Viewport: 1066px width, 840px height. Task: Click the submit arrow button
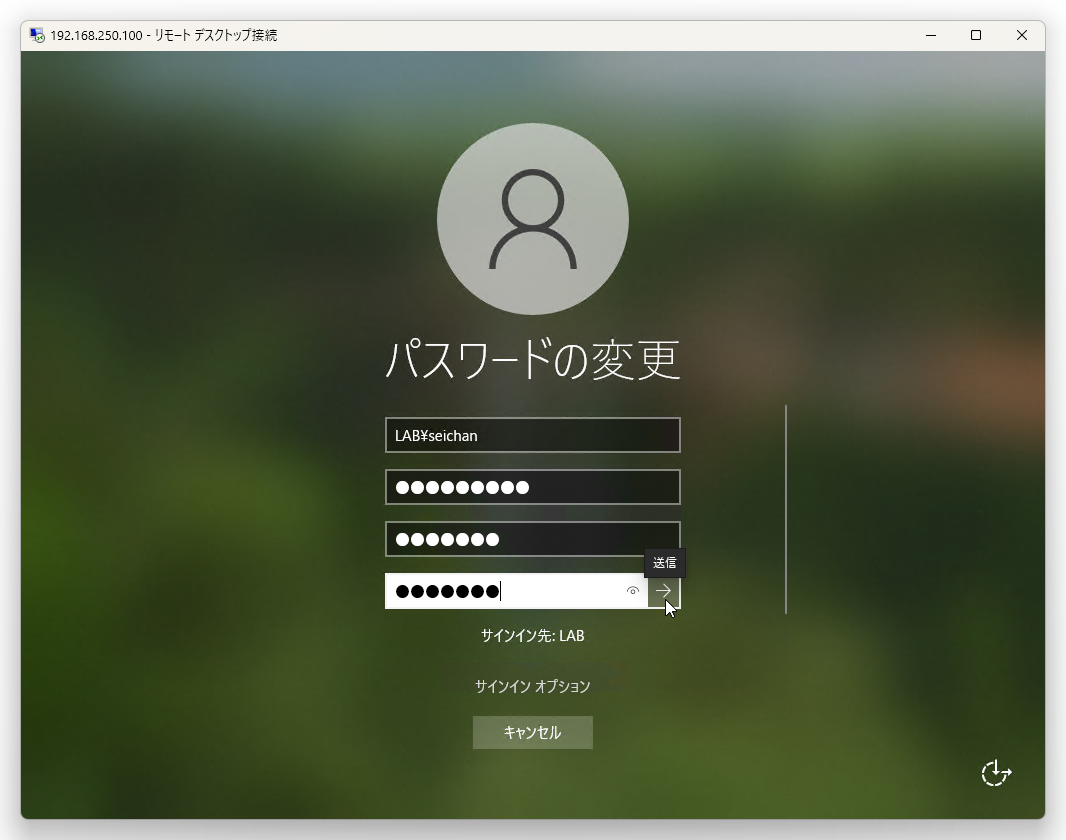664,591
